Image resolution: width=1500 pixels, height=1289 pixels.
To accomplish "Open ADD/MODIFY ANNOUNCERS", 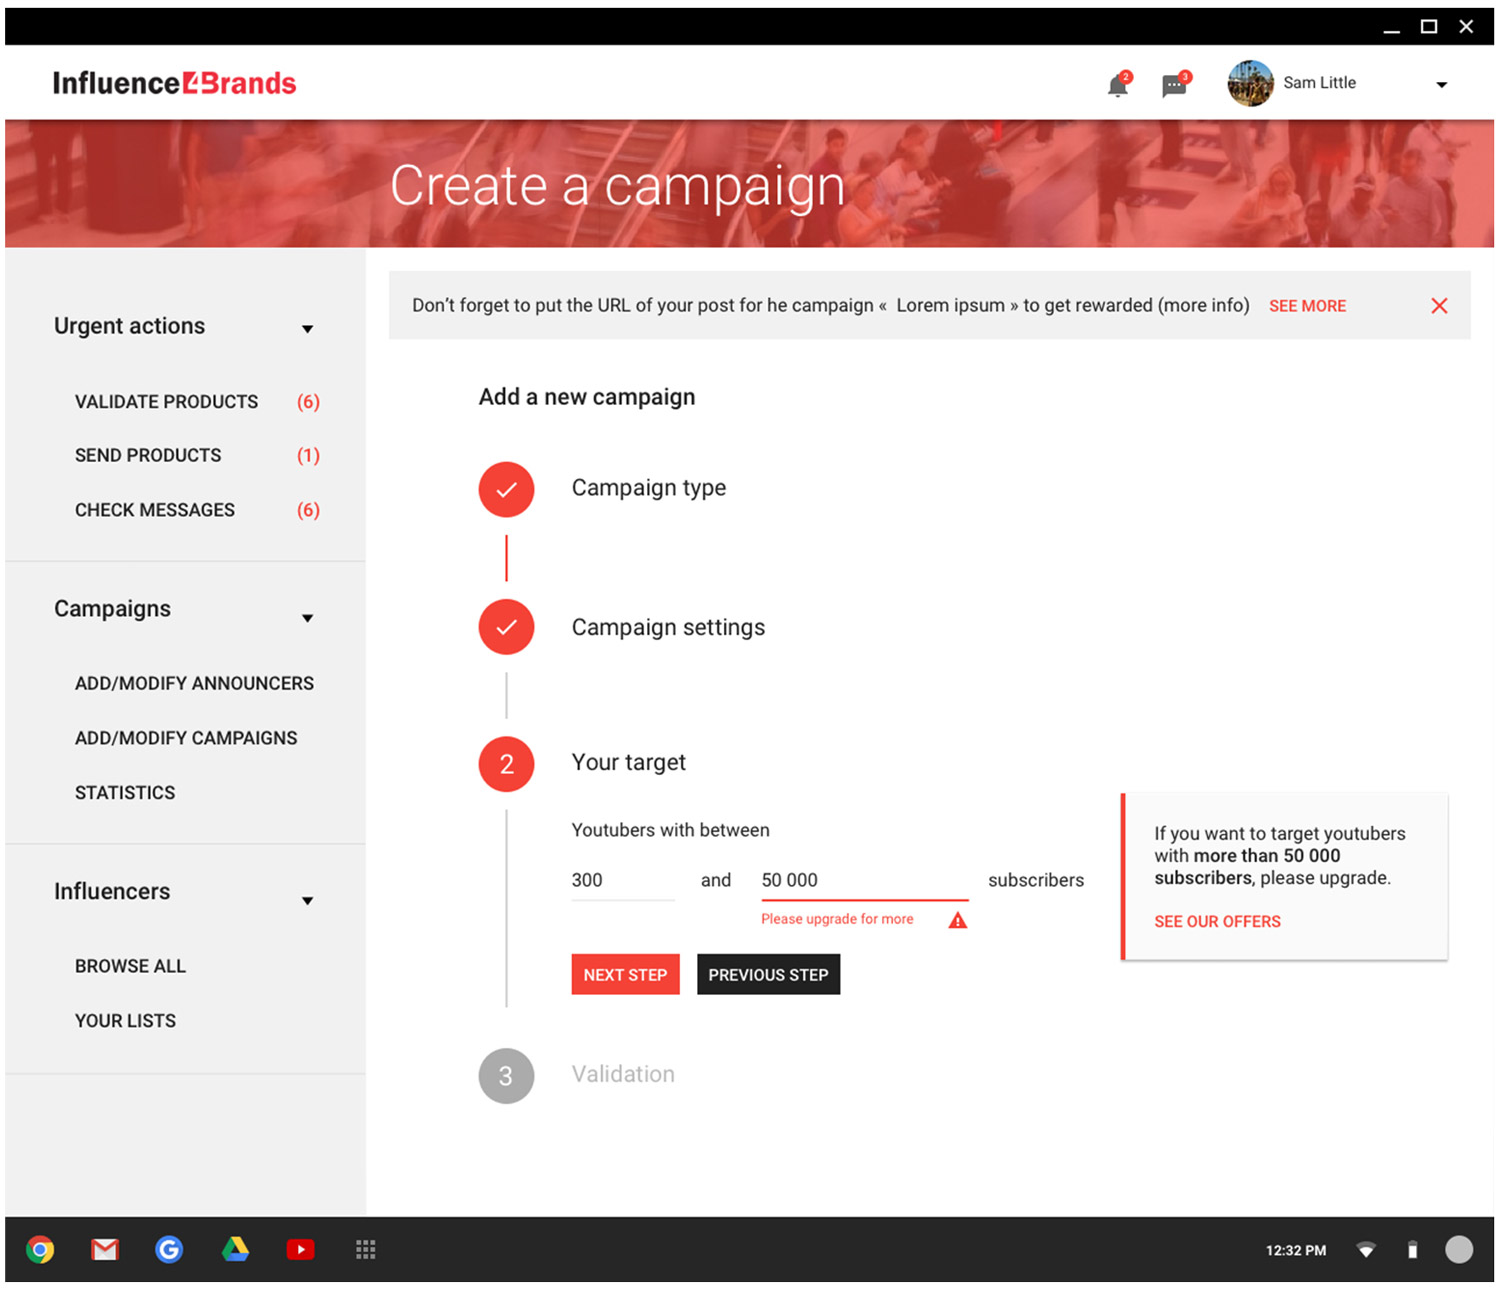I will point(194,684).
